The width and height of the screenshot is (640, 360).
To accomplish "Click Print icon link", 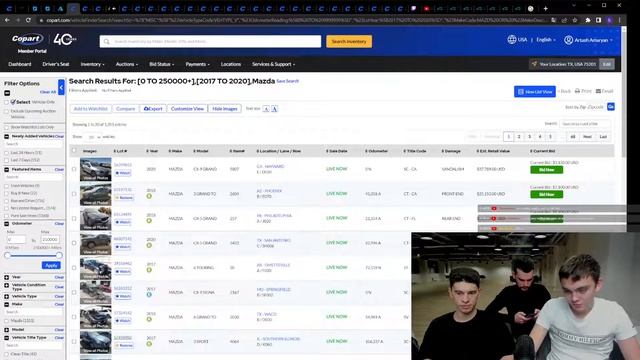I will coord(583,91).
